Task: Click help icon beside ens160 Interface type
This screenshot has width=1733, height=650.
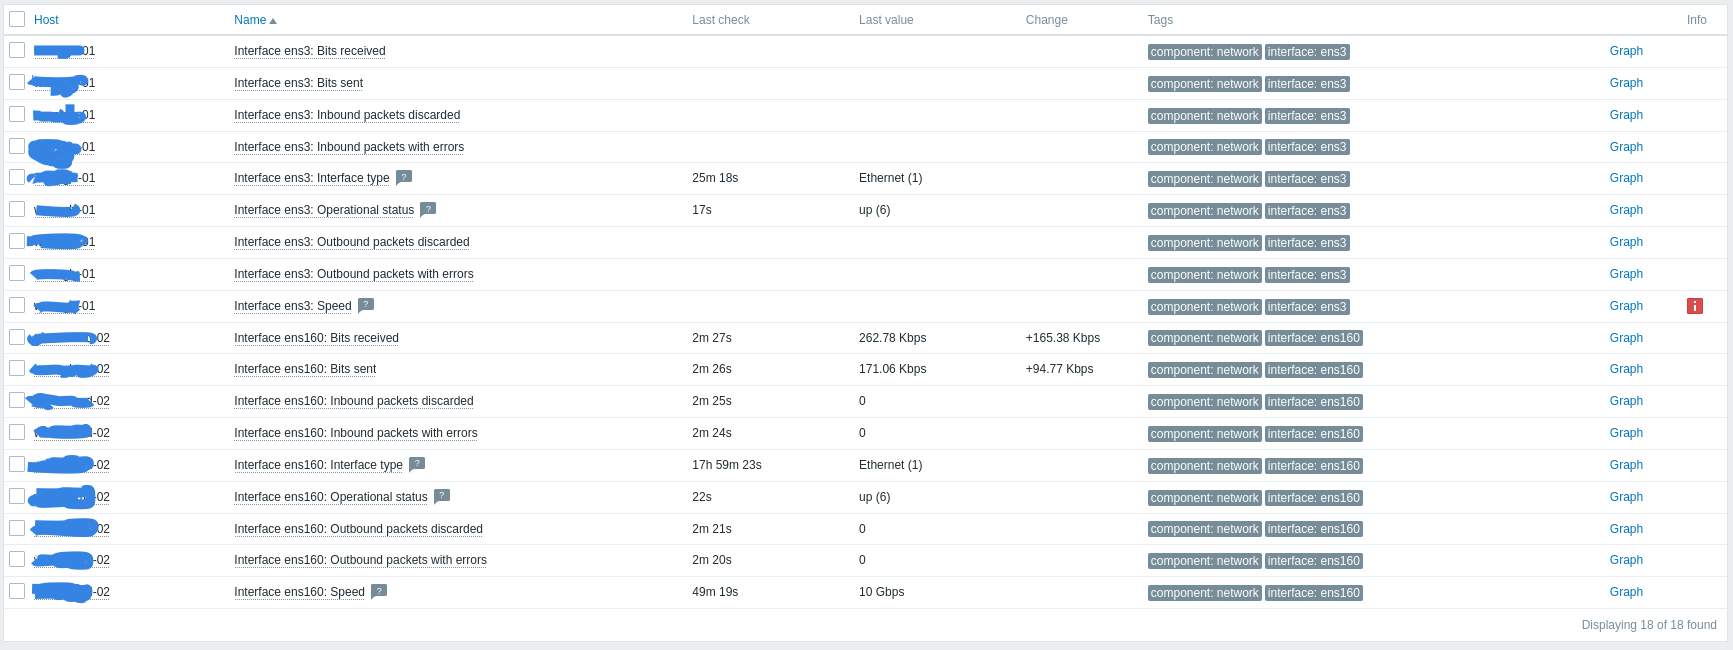Action: click(x=417, y=464)
